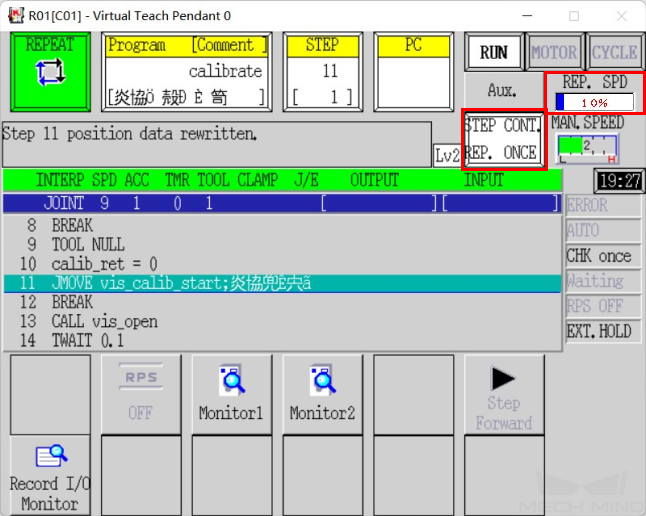Open the PC program selector
Viewport: 646px width, 516px height.
[x=414, y=72]
